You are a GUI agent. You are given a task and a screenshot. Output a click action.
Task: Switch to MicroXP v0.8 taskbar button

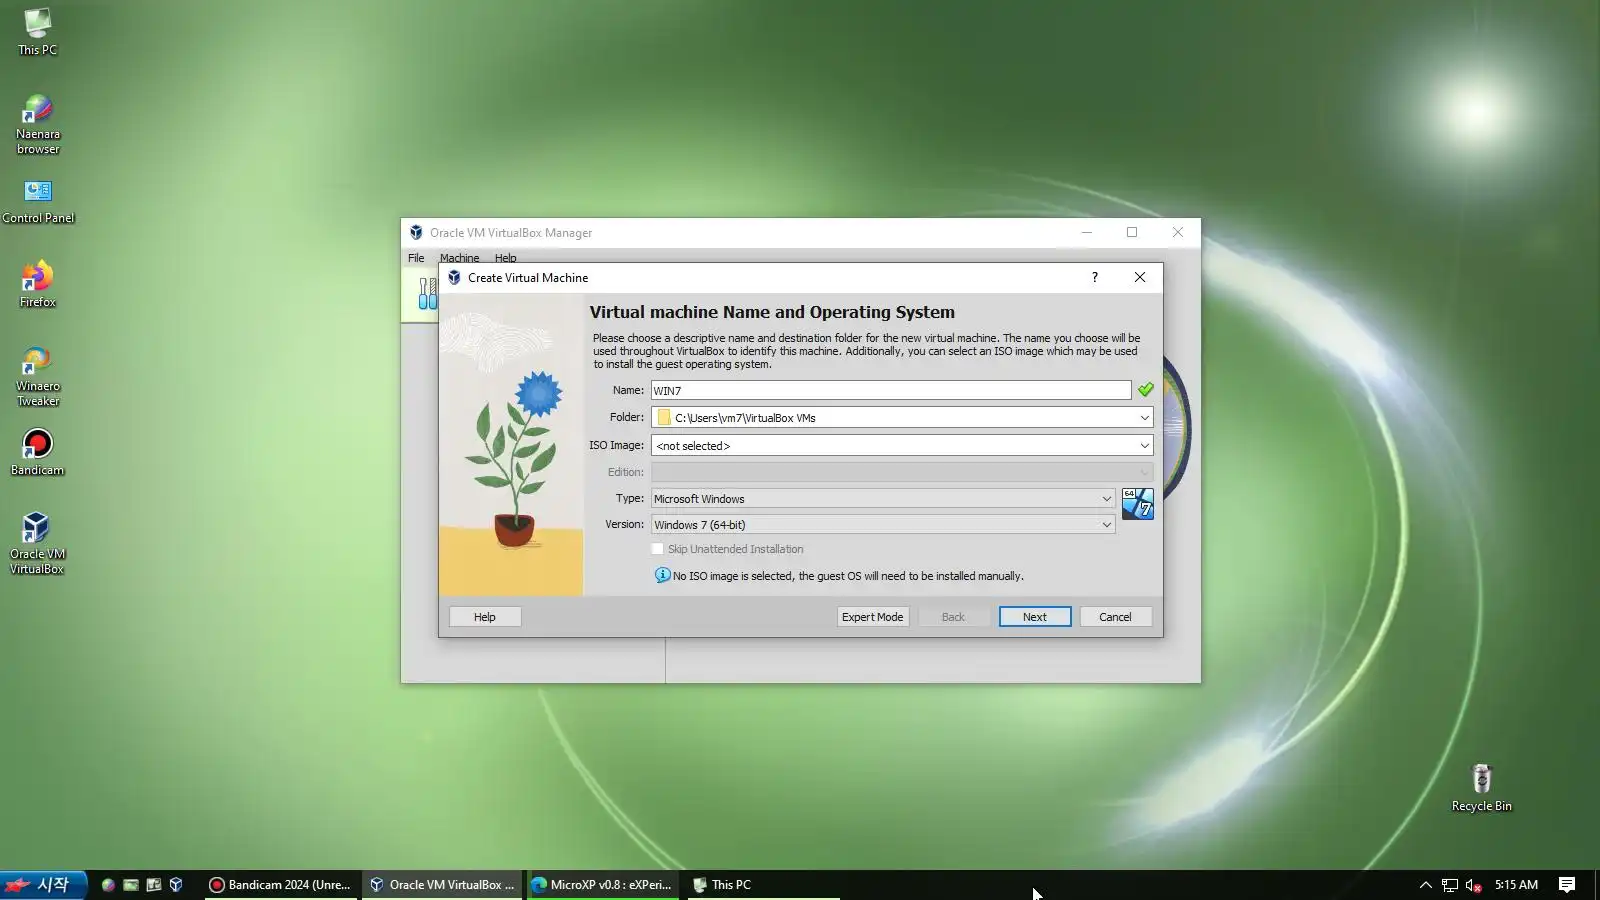[602, 885]
